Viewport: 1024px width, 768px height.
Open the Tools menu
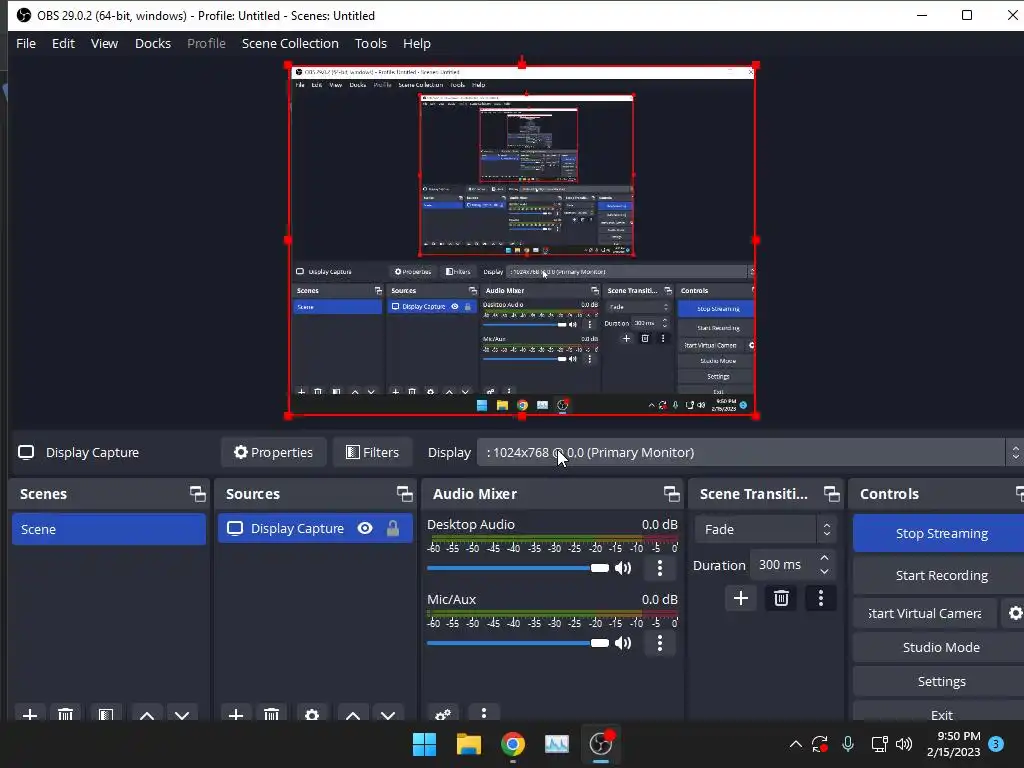[371, 43]
